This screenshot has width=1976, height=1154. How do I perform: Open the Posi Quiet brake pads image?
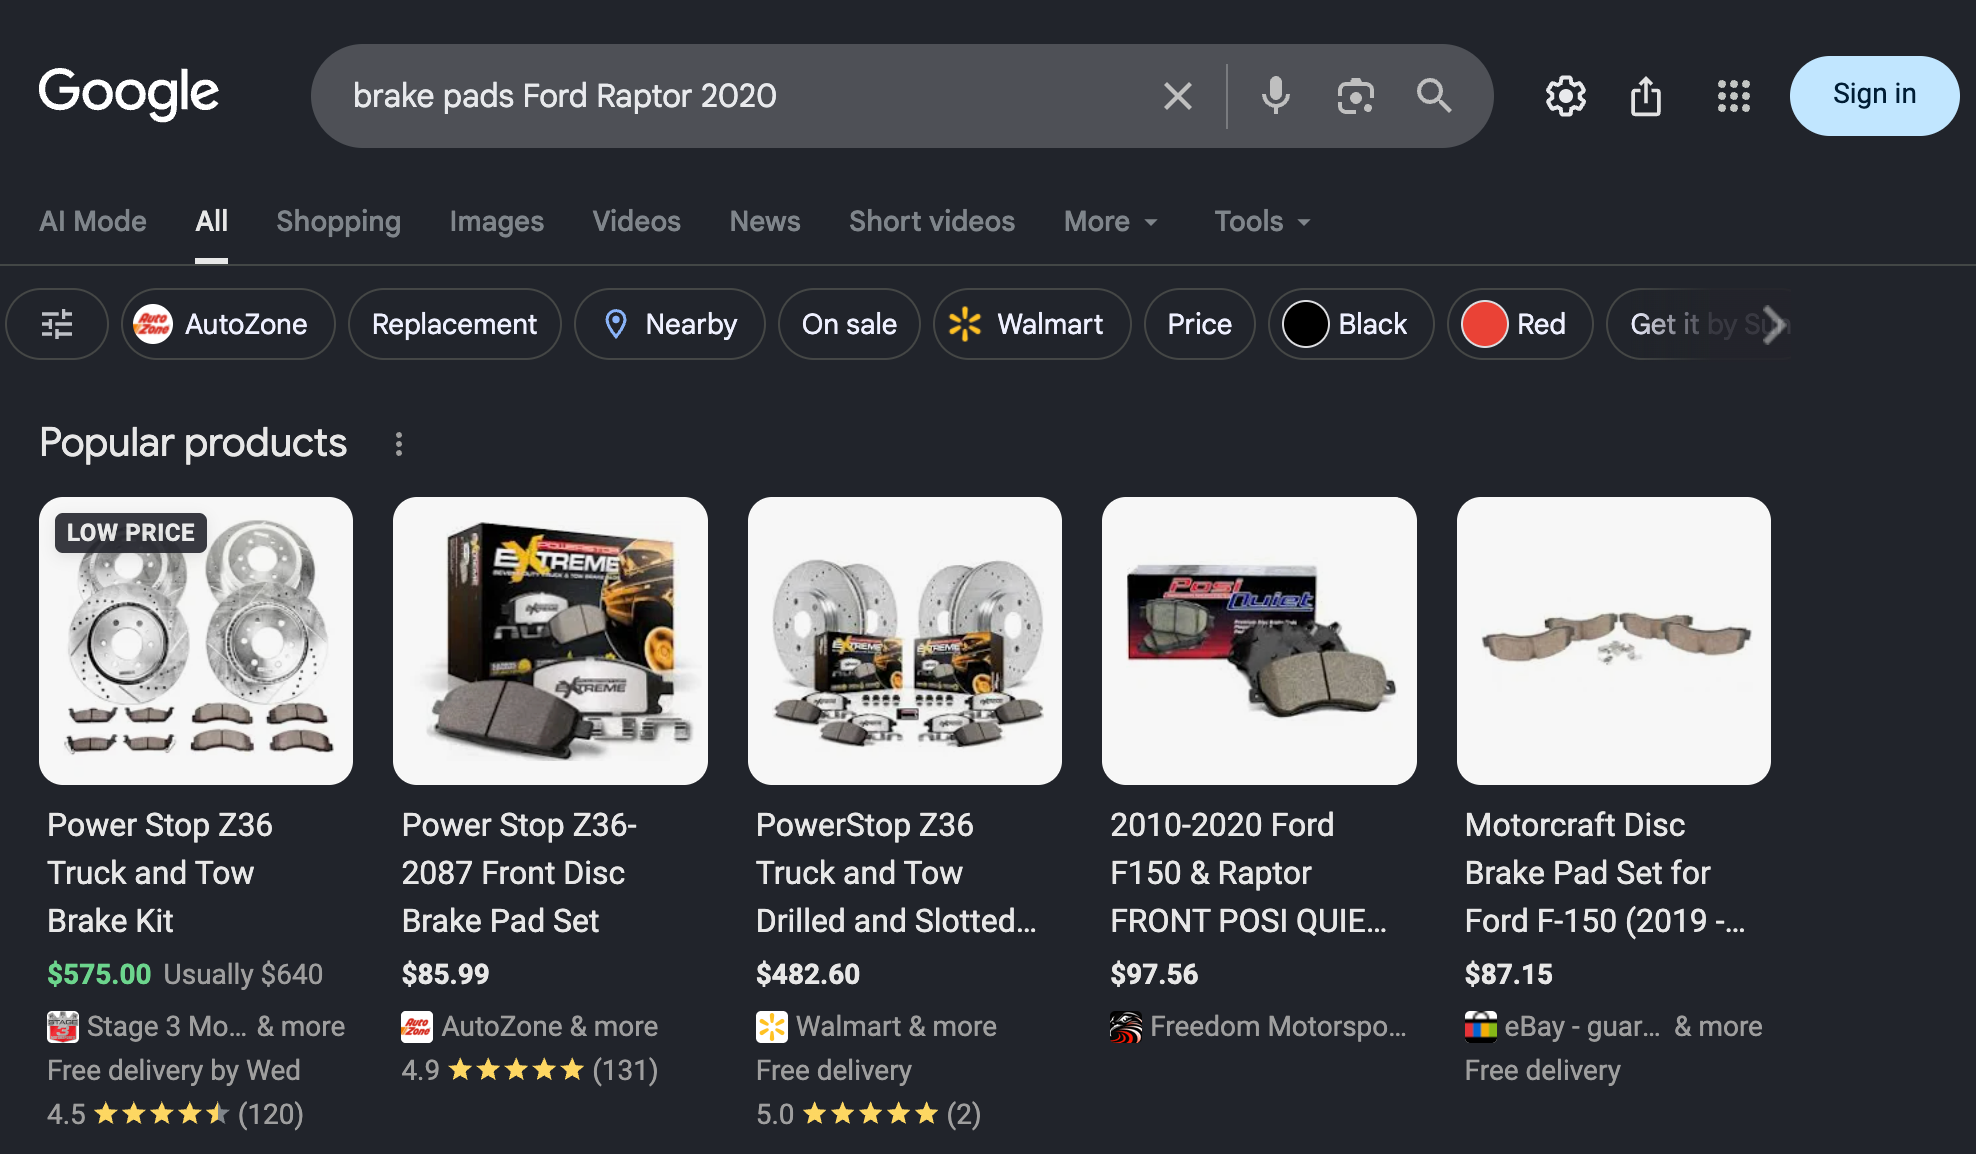(x=1259, y=641)
